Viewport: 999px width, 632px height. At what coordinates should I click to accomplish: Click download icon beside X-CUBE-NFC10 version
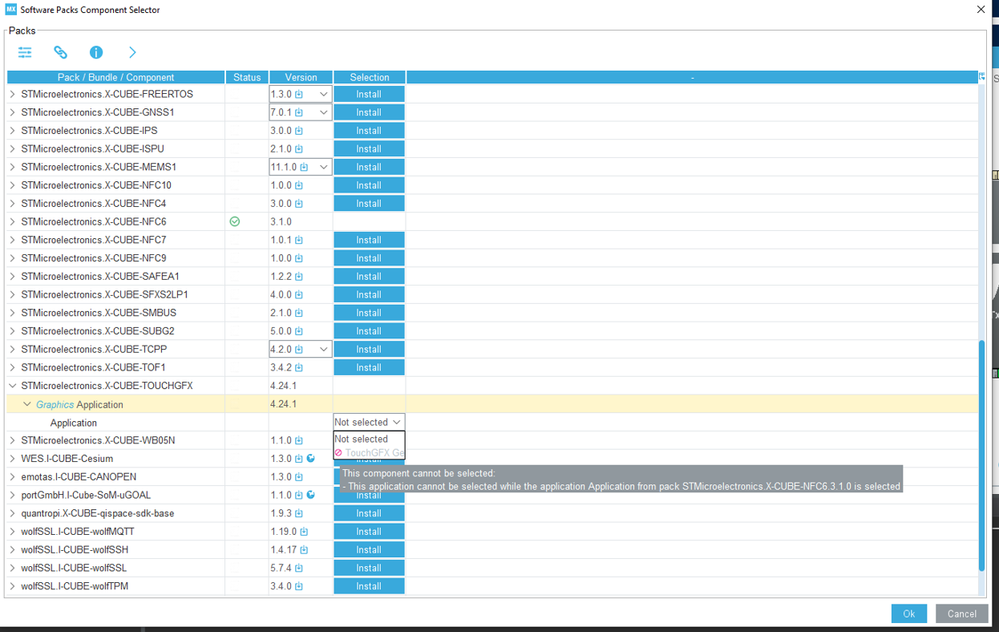click(x=299, y=185)
